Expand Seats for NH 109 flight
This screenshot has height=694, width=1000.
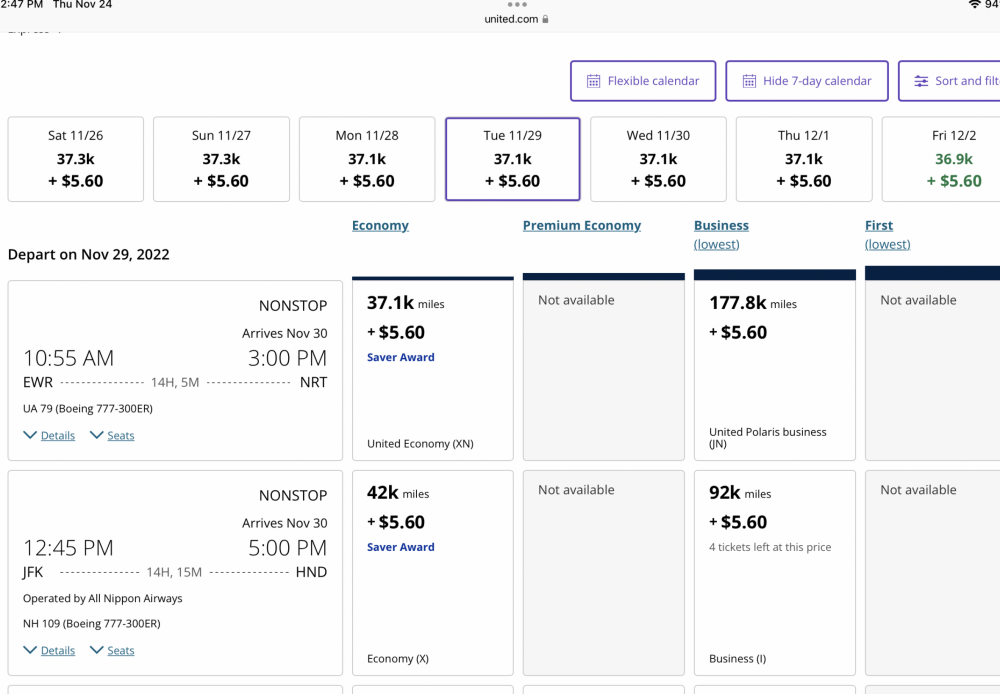point(112,651)
